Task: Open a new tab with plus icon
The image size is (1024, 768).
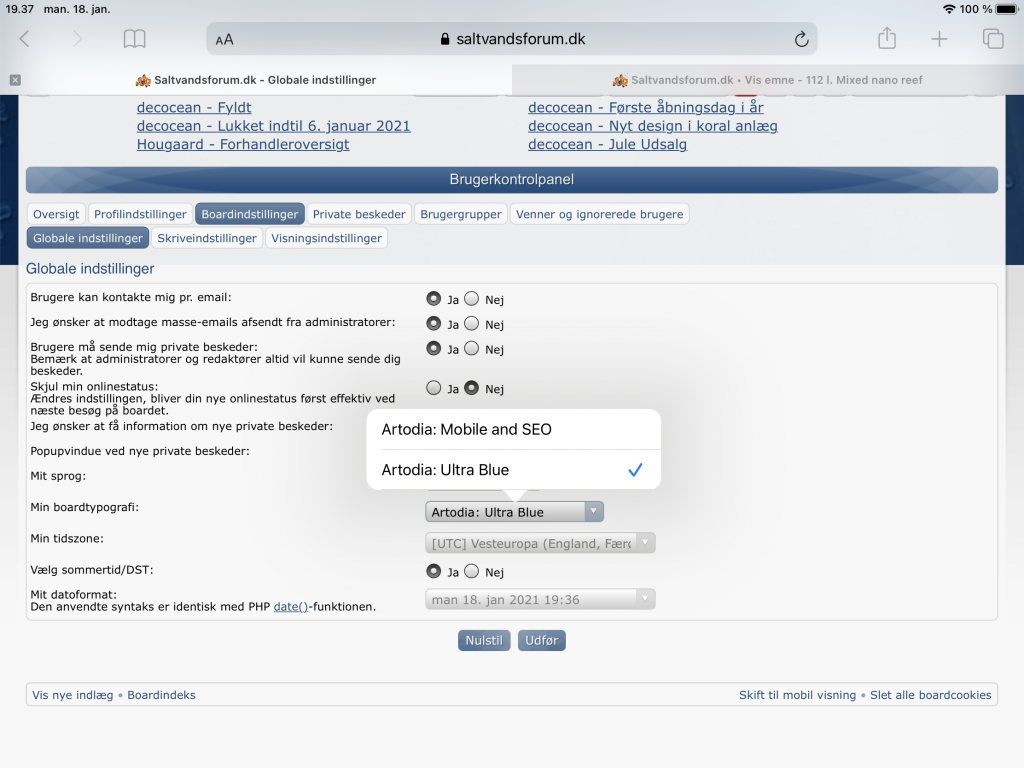Action: pyautogui.click(x=939, y=39)
